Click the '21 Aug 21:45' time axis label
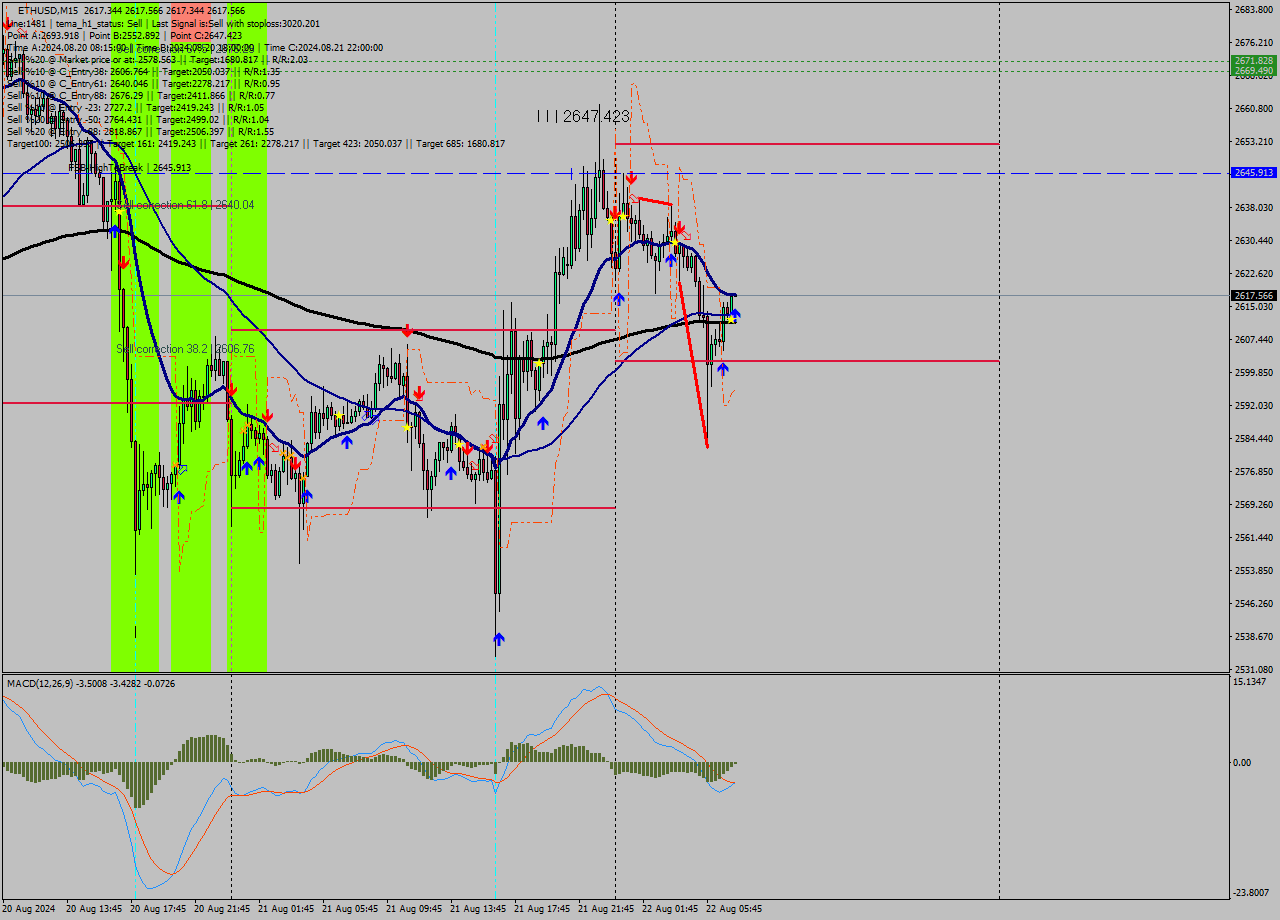Viewport: 1280px width, 920px height. click(x=605, y=909)
